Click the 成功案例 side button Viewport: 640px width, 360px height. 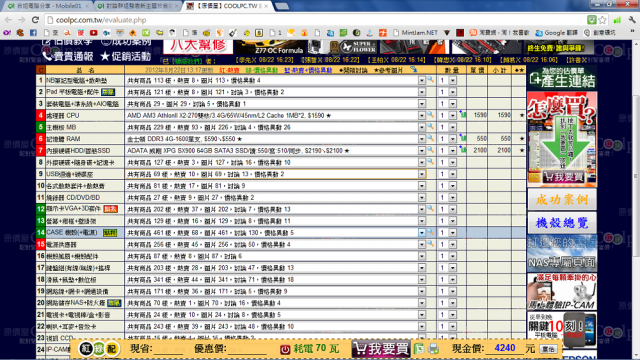click(x=562, y=199)
